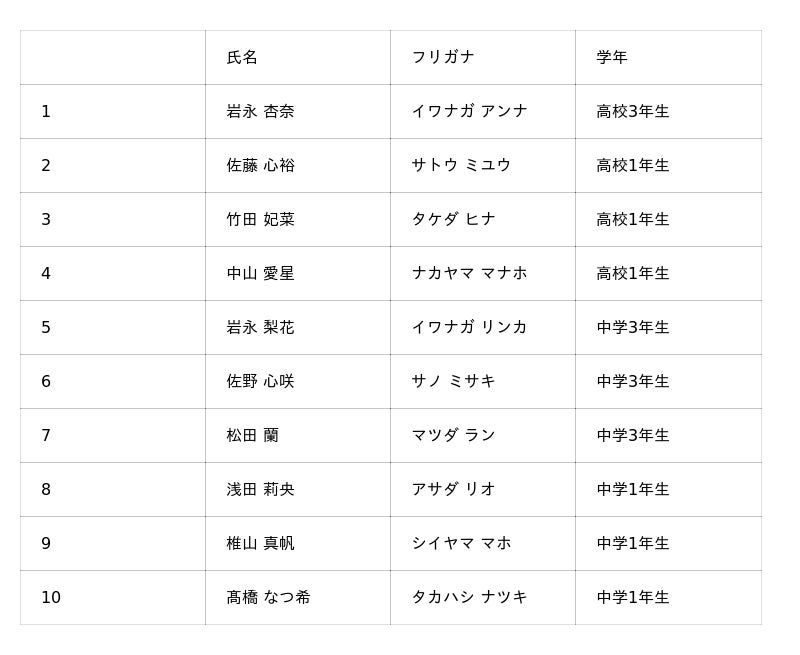Viewport: 800px width, 655px height.
Task: Click the furigana cell サトウ ミユウ
Action: (461, 166)
